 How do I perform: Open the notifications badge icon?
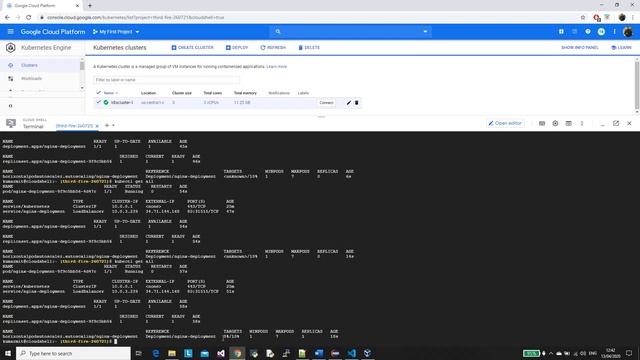[601, 31]
